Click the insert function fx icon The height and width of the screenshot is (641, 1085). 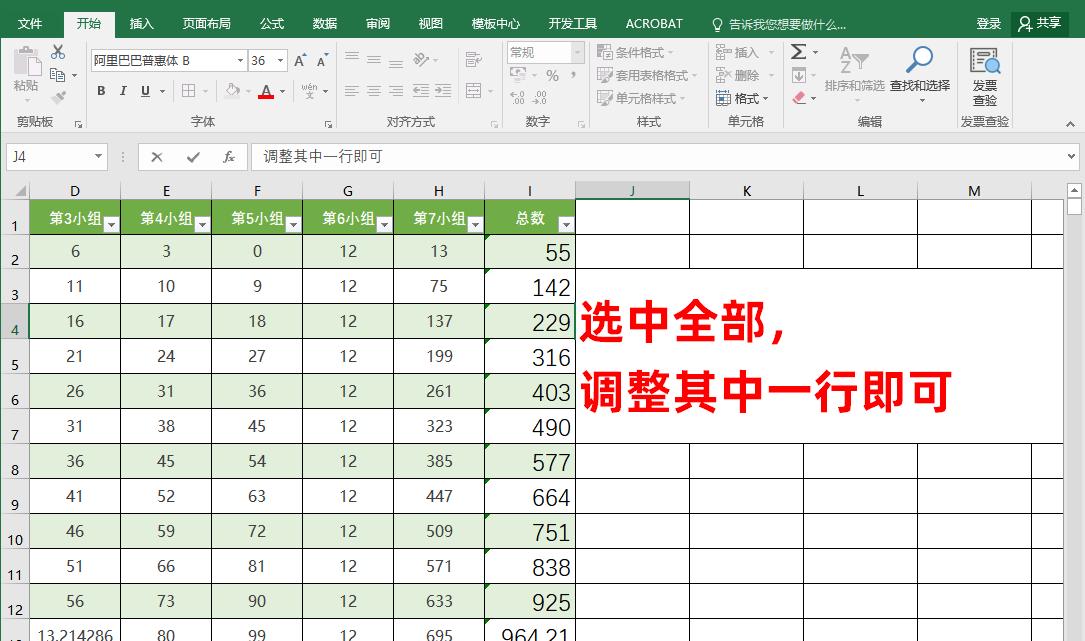[229, 157]
